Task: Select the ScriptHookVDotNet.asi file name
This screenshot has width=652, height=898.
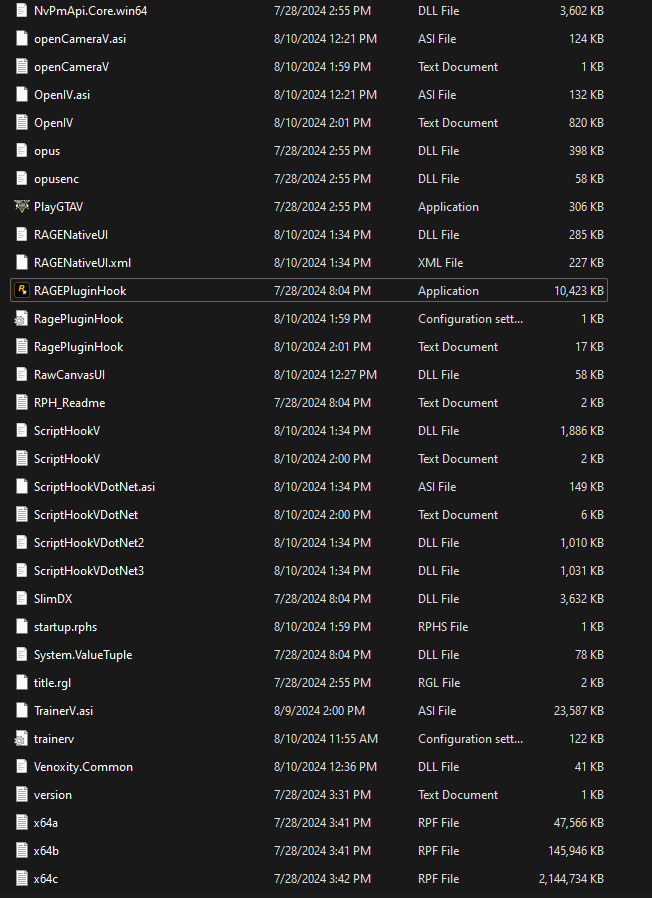Action: click(x=94, y=487)
